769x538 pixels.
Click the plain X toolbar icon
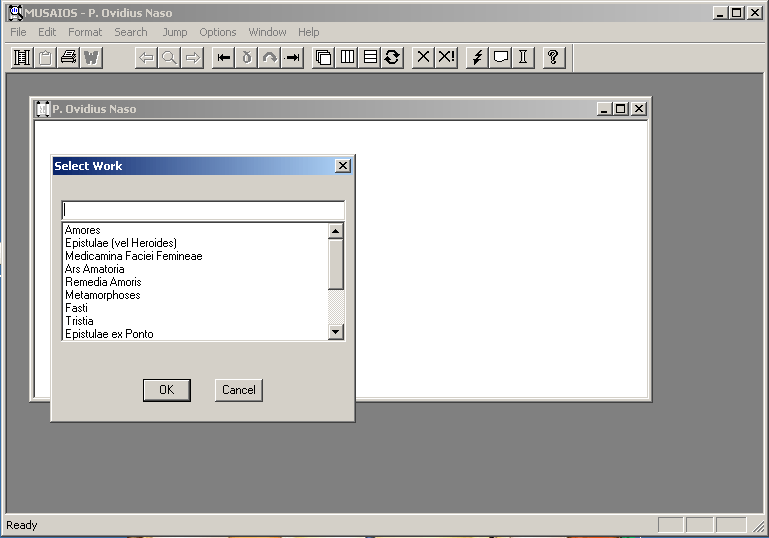tap(423, 57)
